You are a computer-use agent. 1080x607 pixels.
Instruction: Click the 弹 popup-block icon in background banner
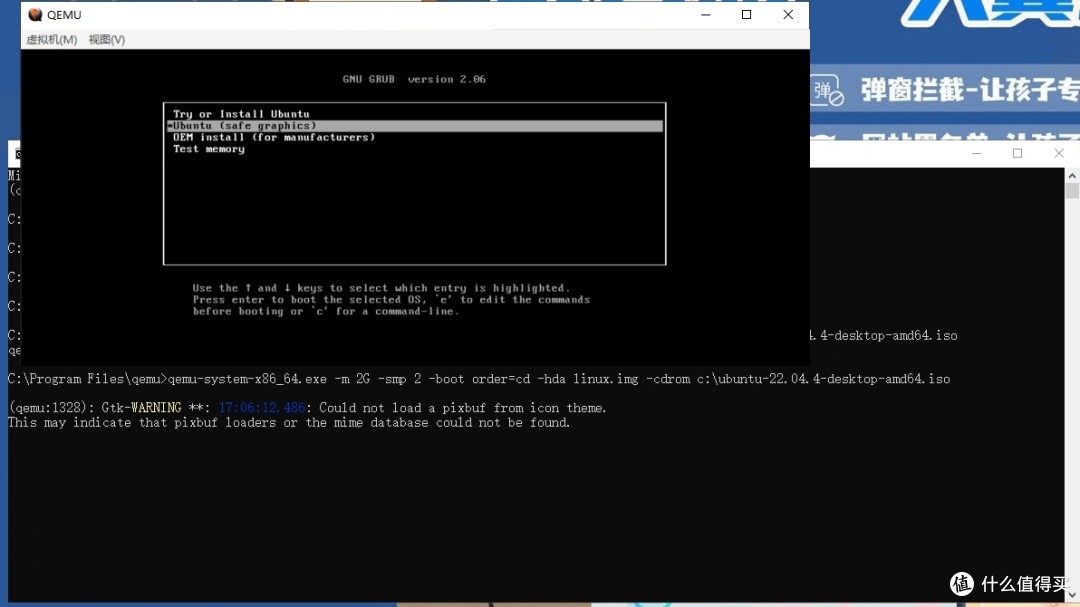tap(827, 91)
